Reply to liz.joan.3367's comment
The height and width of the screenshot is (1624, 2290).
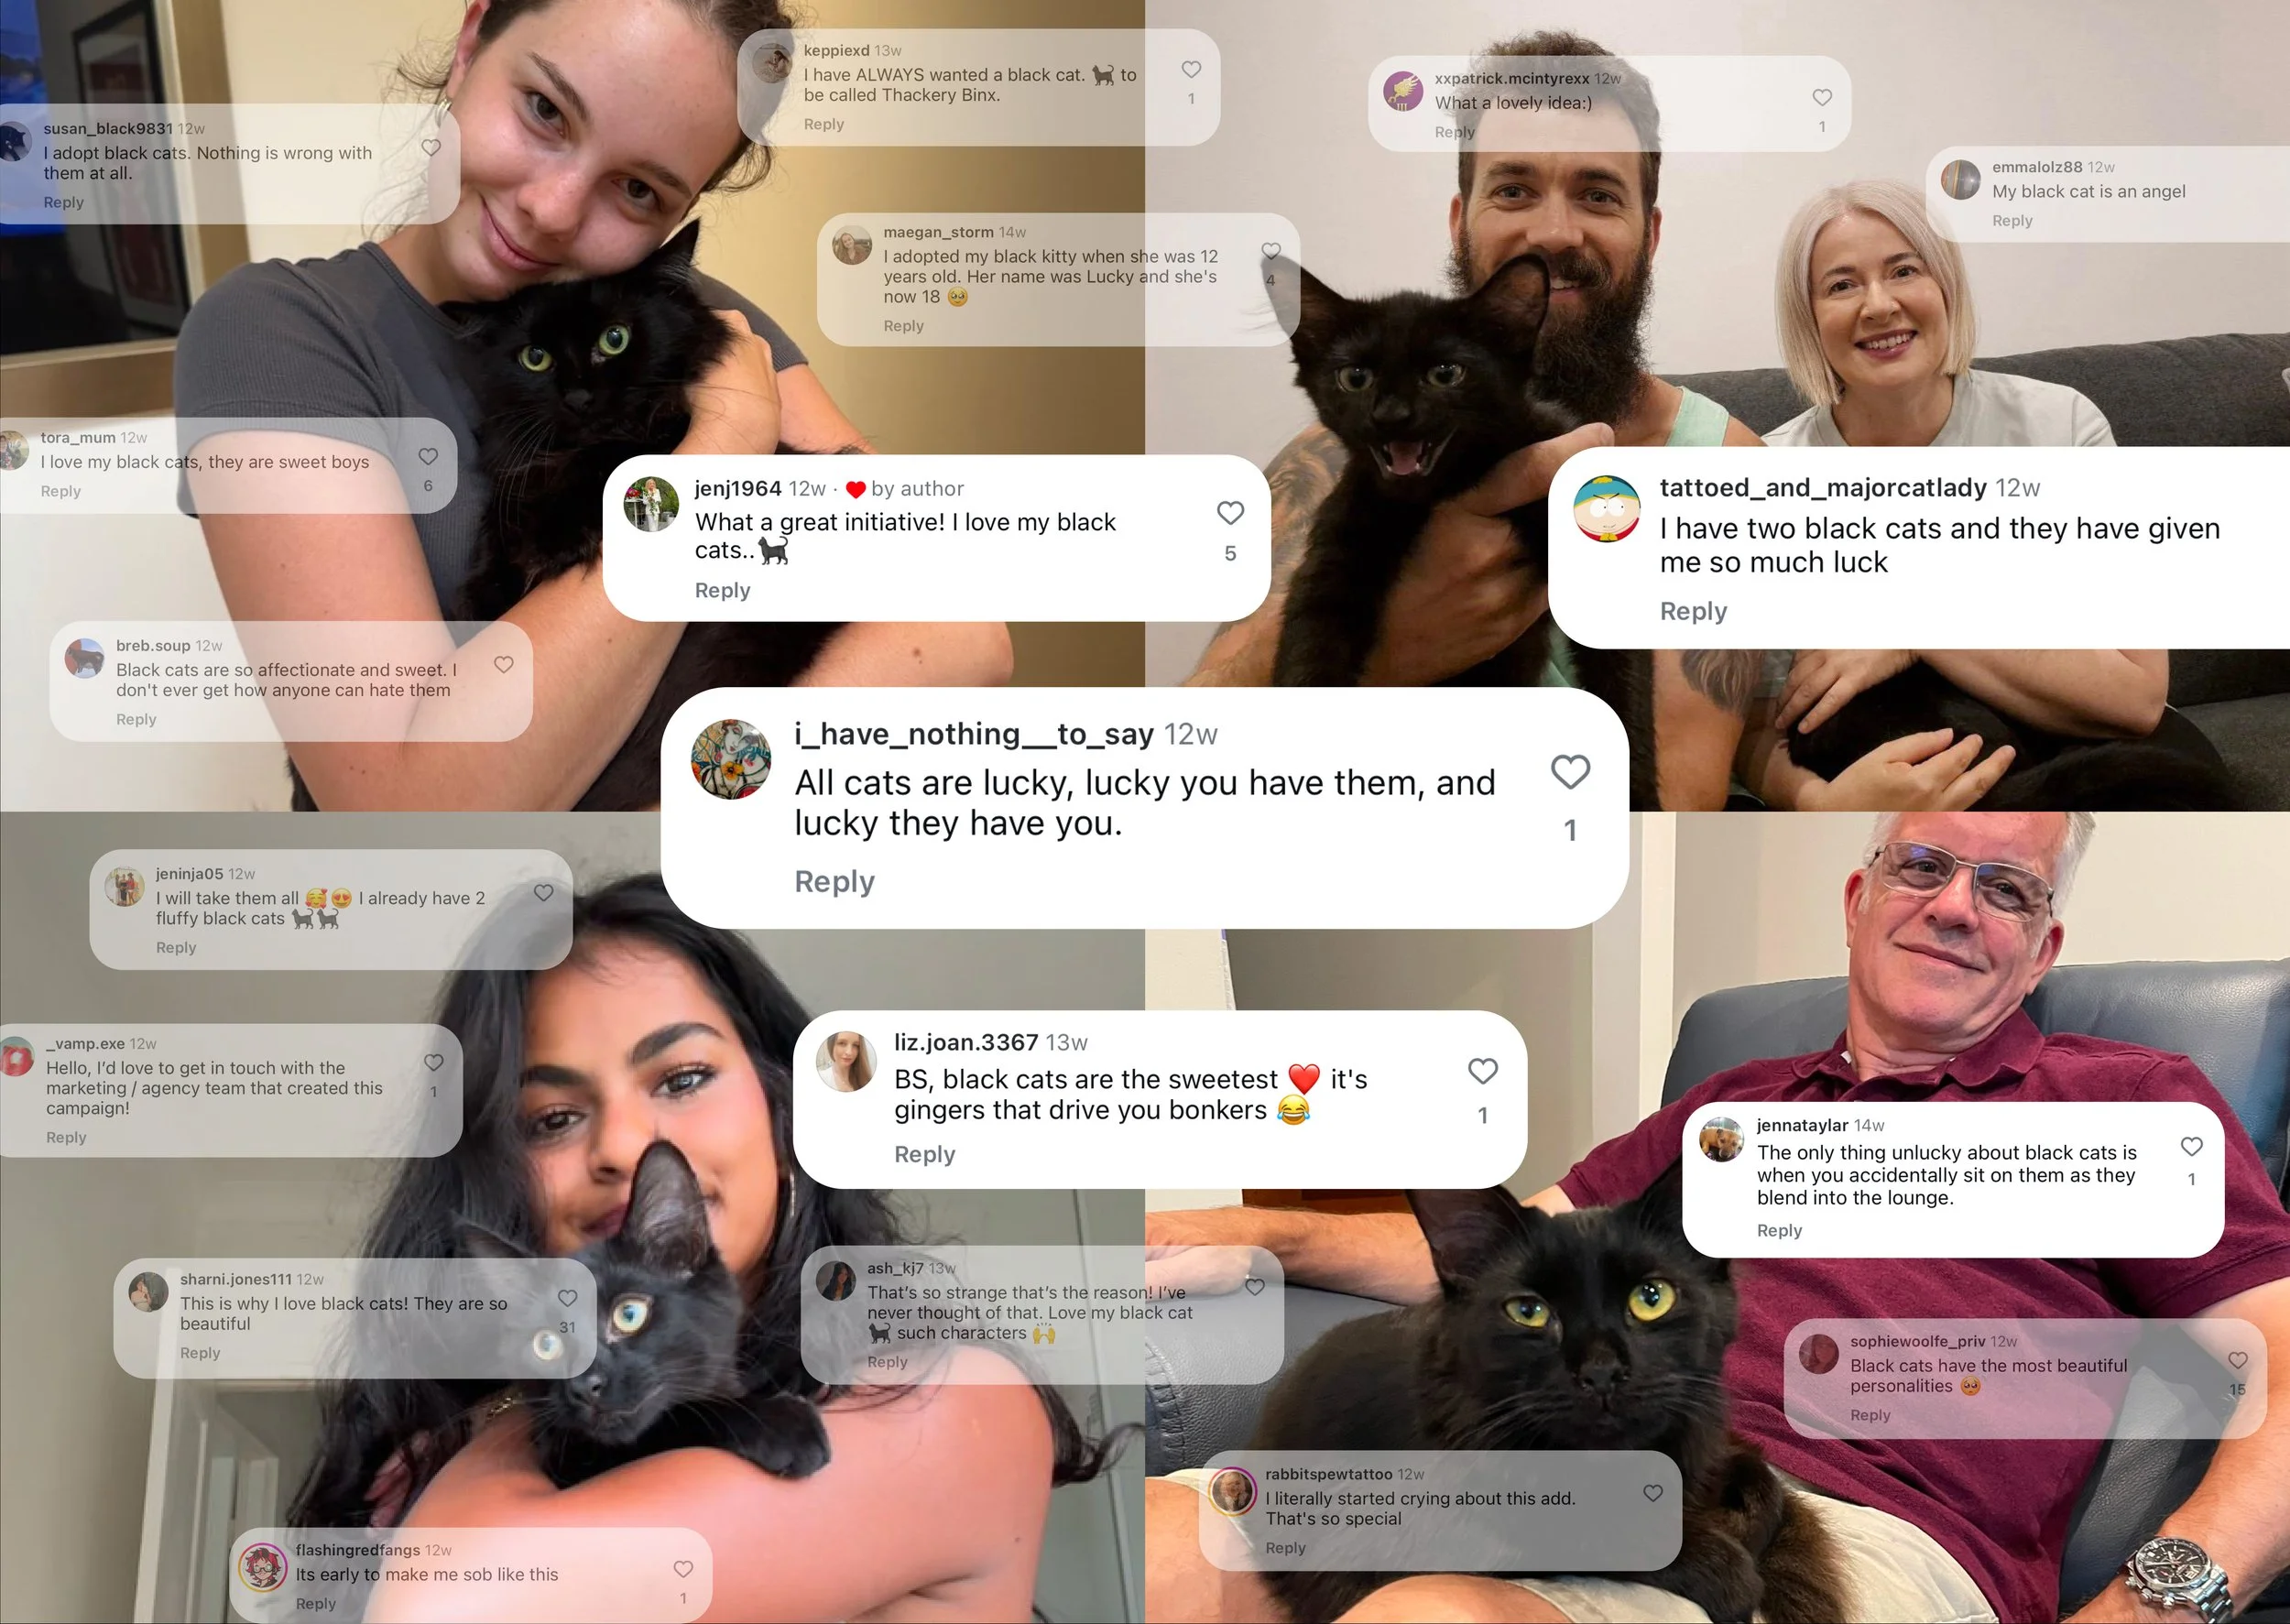pyautogui.click(x=924, y=1154)
